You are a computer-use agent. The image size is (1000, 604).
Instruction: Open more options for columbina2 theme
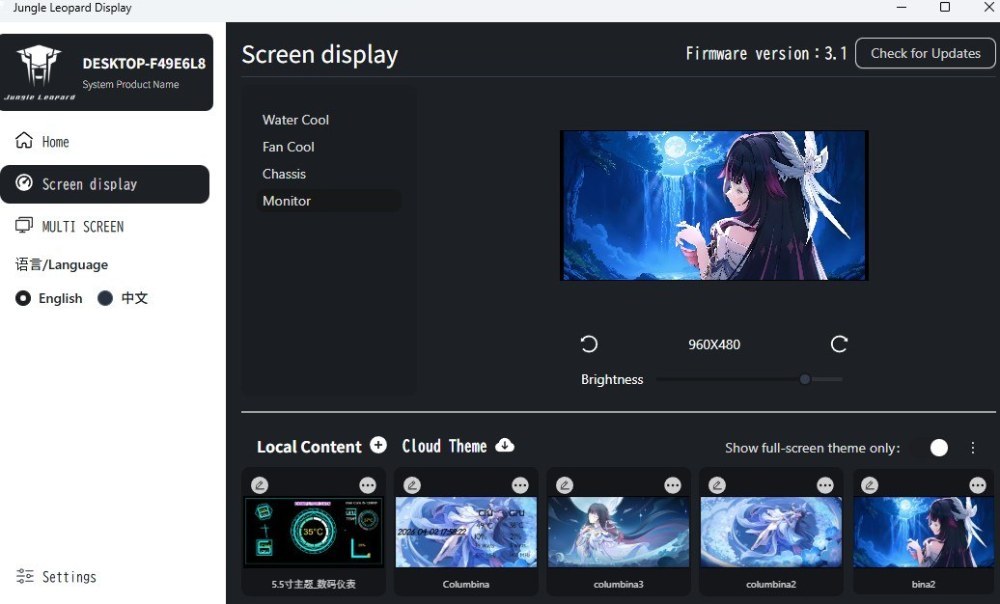click(x=825, y=485)
